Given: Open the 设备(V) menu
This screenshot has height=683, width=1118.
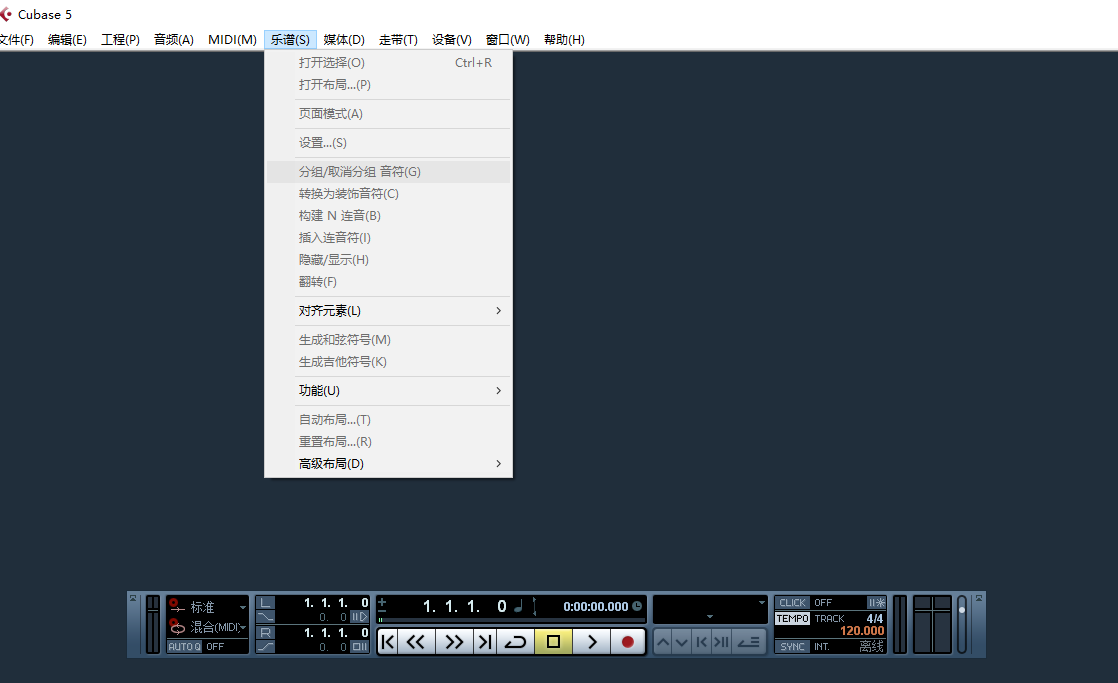Looking at the screenshot, I should click(x=451, y=40).
